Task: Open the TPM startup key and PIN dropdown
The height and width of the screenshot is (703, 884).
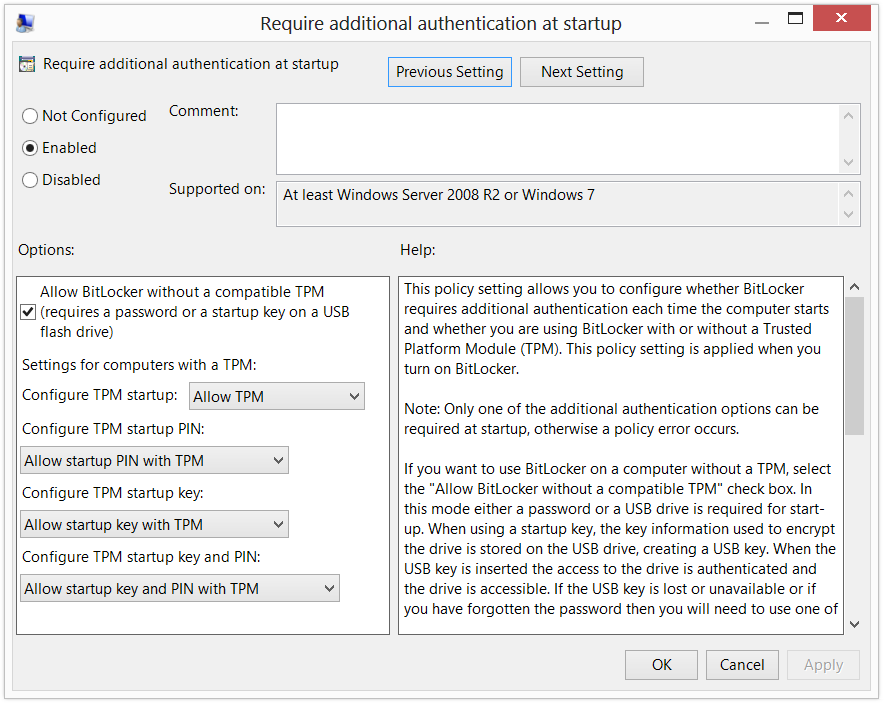Action: coord(180,588)
